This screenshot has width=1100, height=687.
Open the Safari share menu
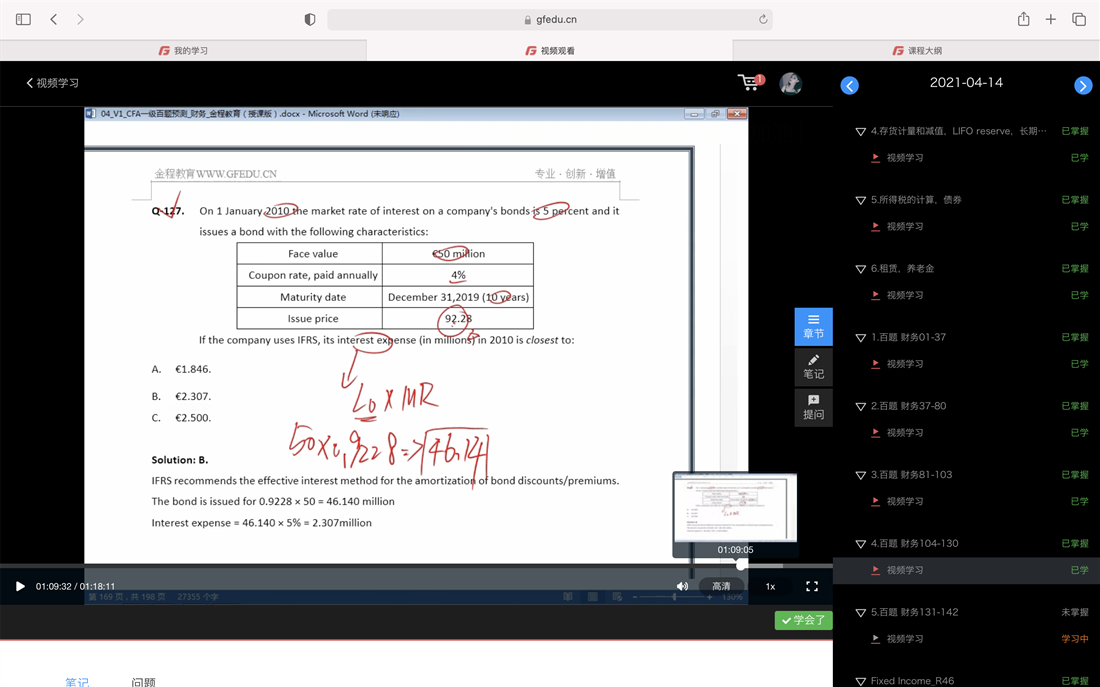(1024, 19)
